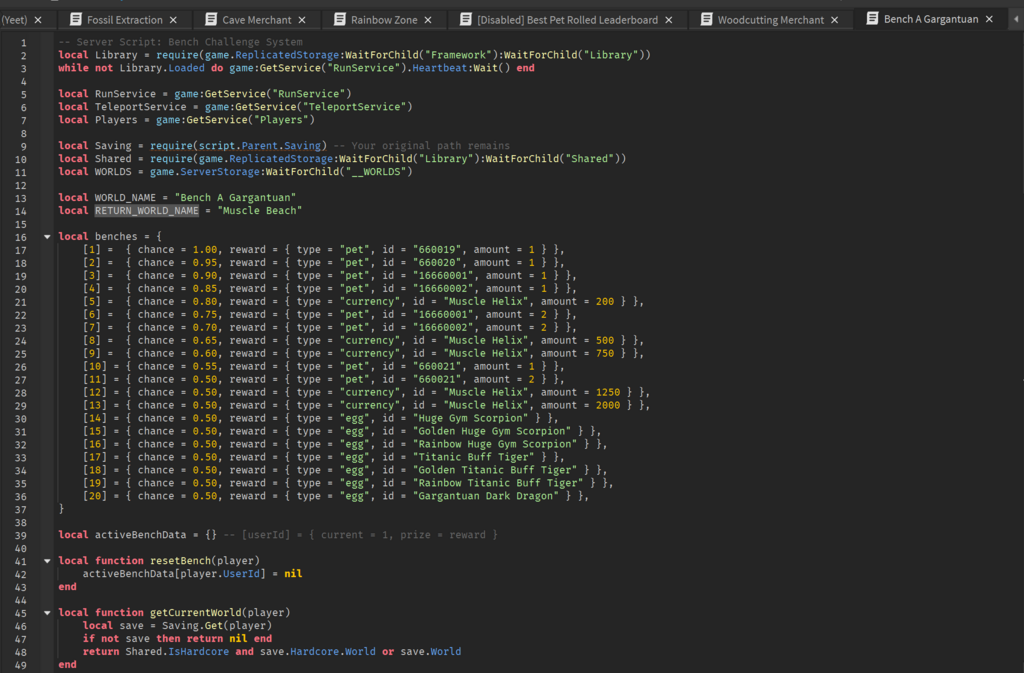Close the Bench A Gargantuan tab
Screen dimensions: 1024x673
tap(989, 20)
